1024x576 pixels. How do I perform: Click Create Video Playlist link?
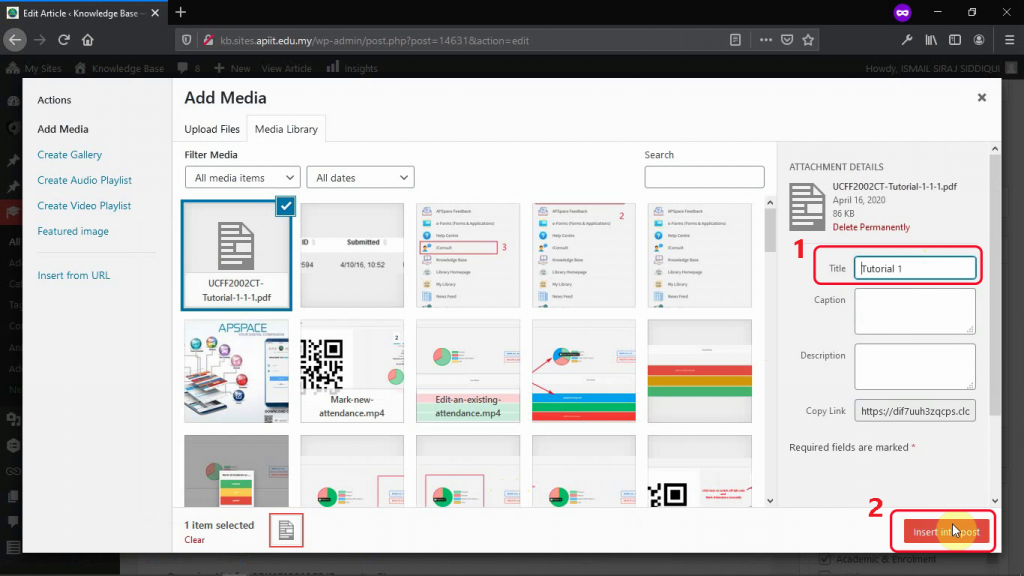tap(84, 205)
